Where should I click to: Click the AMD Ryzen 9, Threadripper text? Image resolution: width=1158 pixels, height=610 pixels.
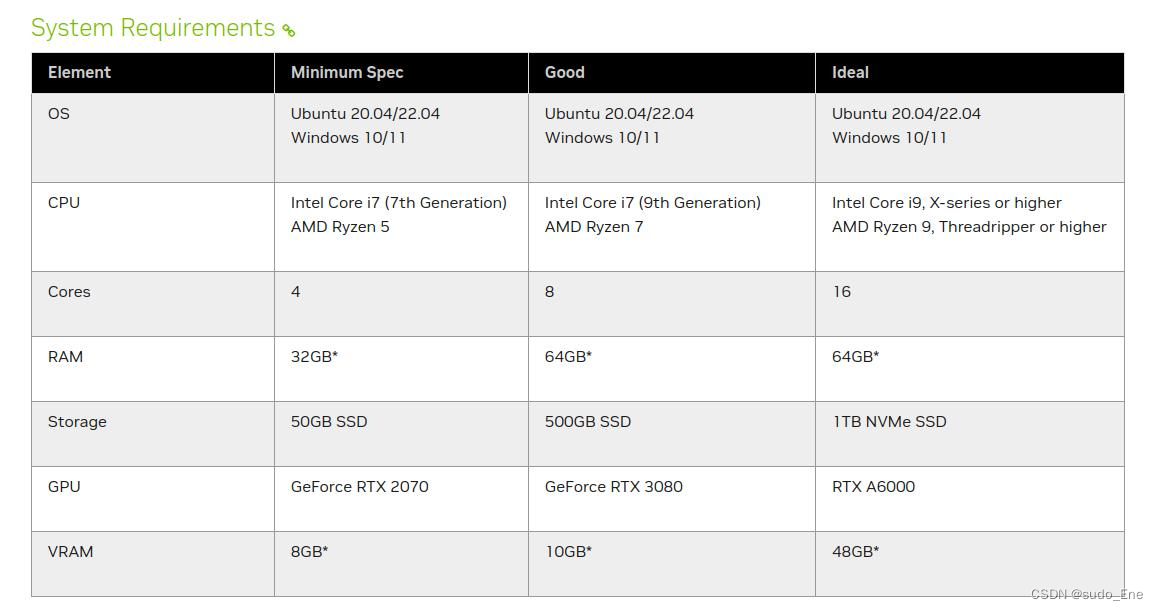(969, 227)
